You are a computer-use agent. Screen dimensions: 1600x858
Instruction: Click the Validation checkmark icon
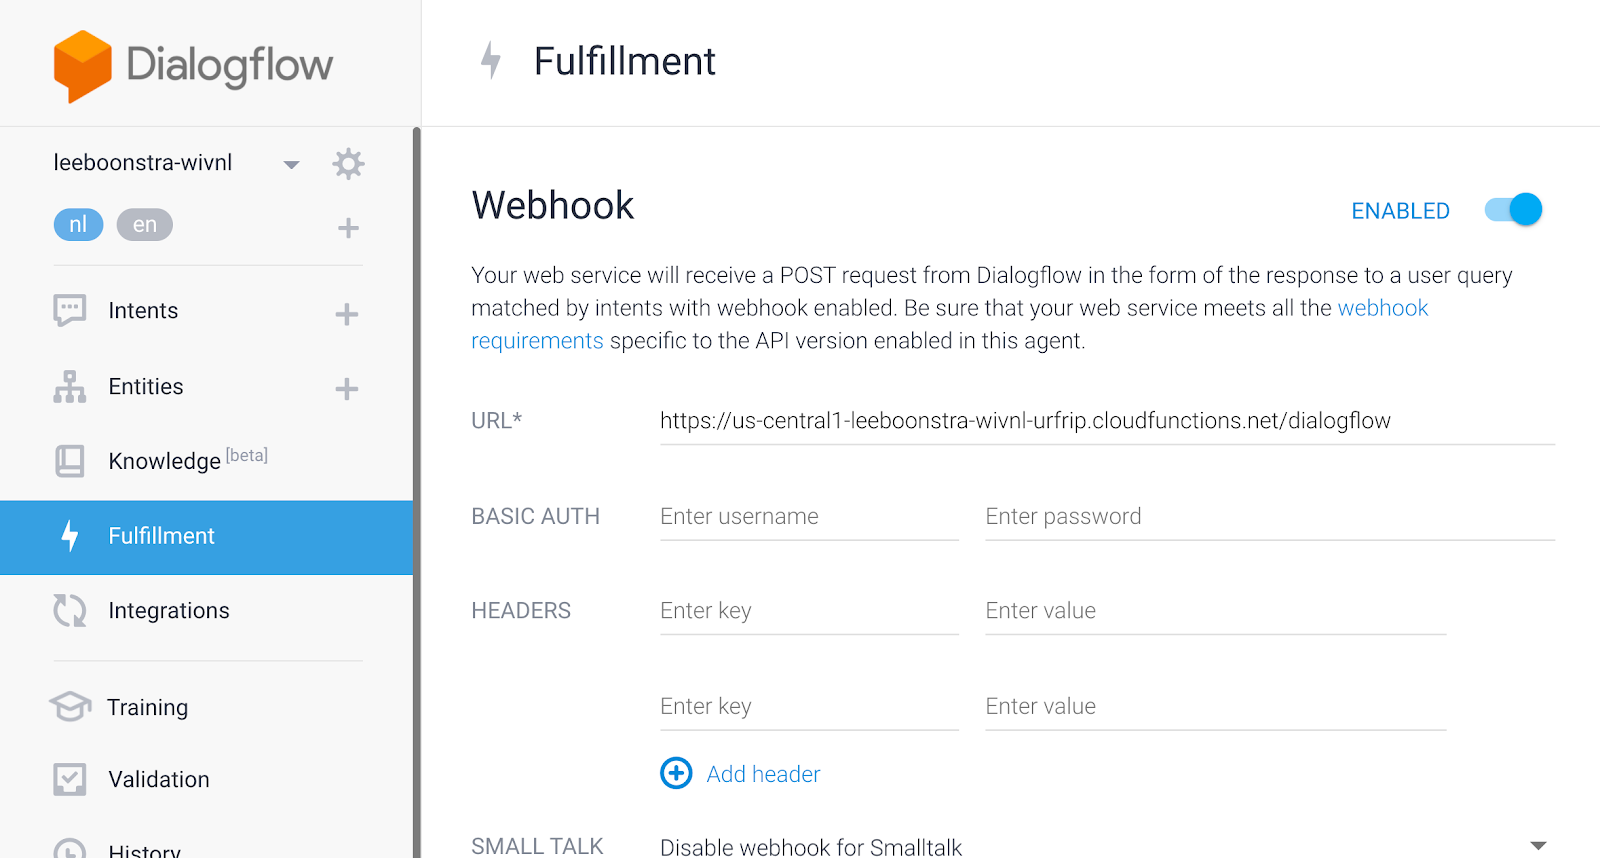[x=70, y=779]
